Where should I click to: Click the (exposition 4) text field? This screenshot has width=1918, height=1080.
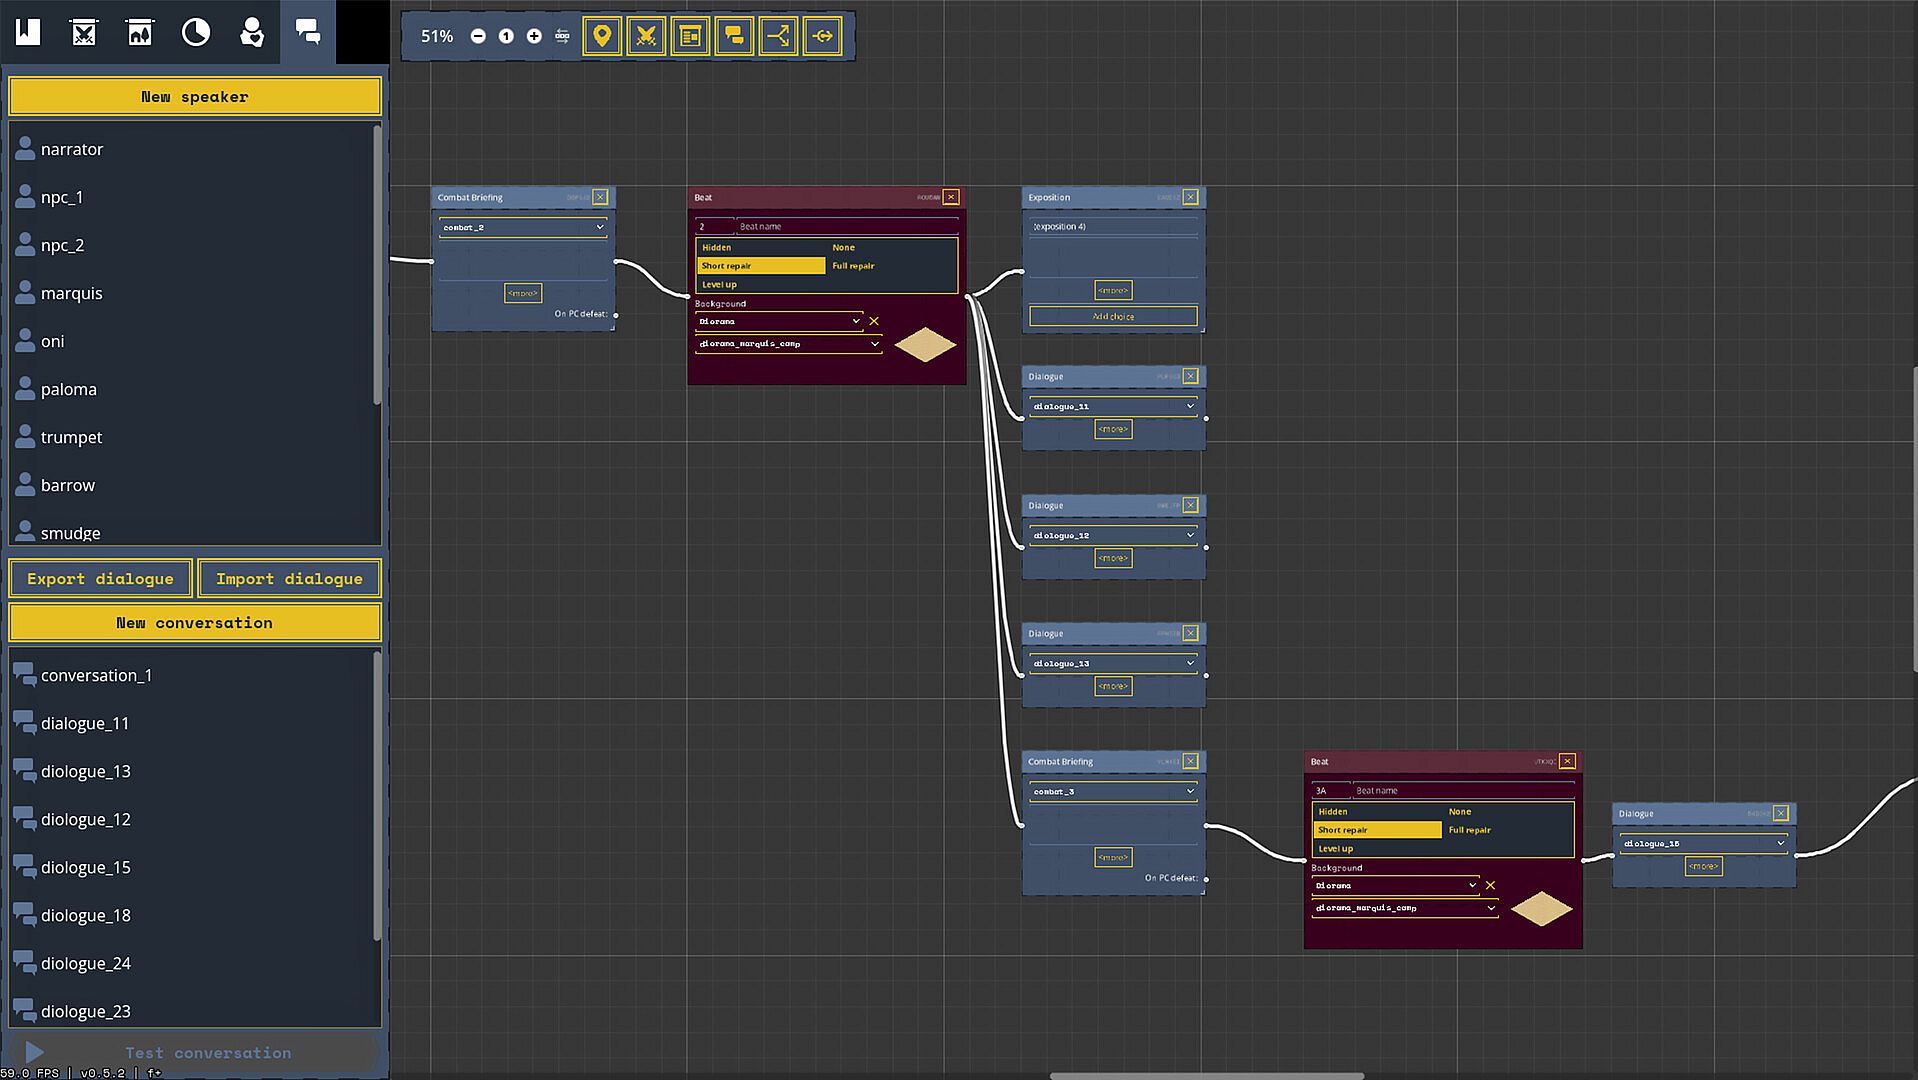pyautogui.click(x=1113, y=227)
